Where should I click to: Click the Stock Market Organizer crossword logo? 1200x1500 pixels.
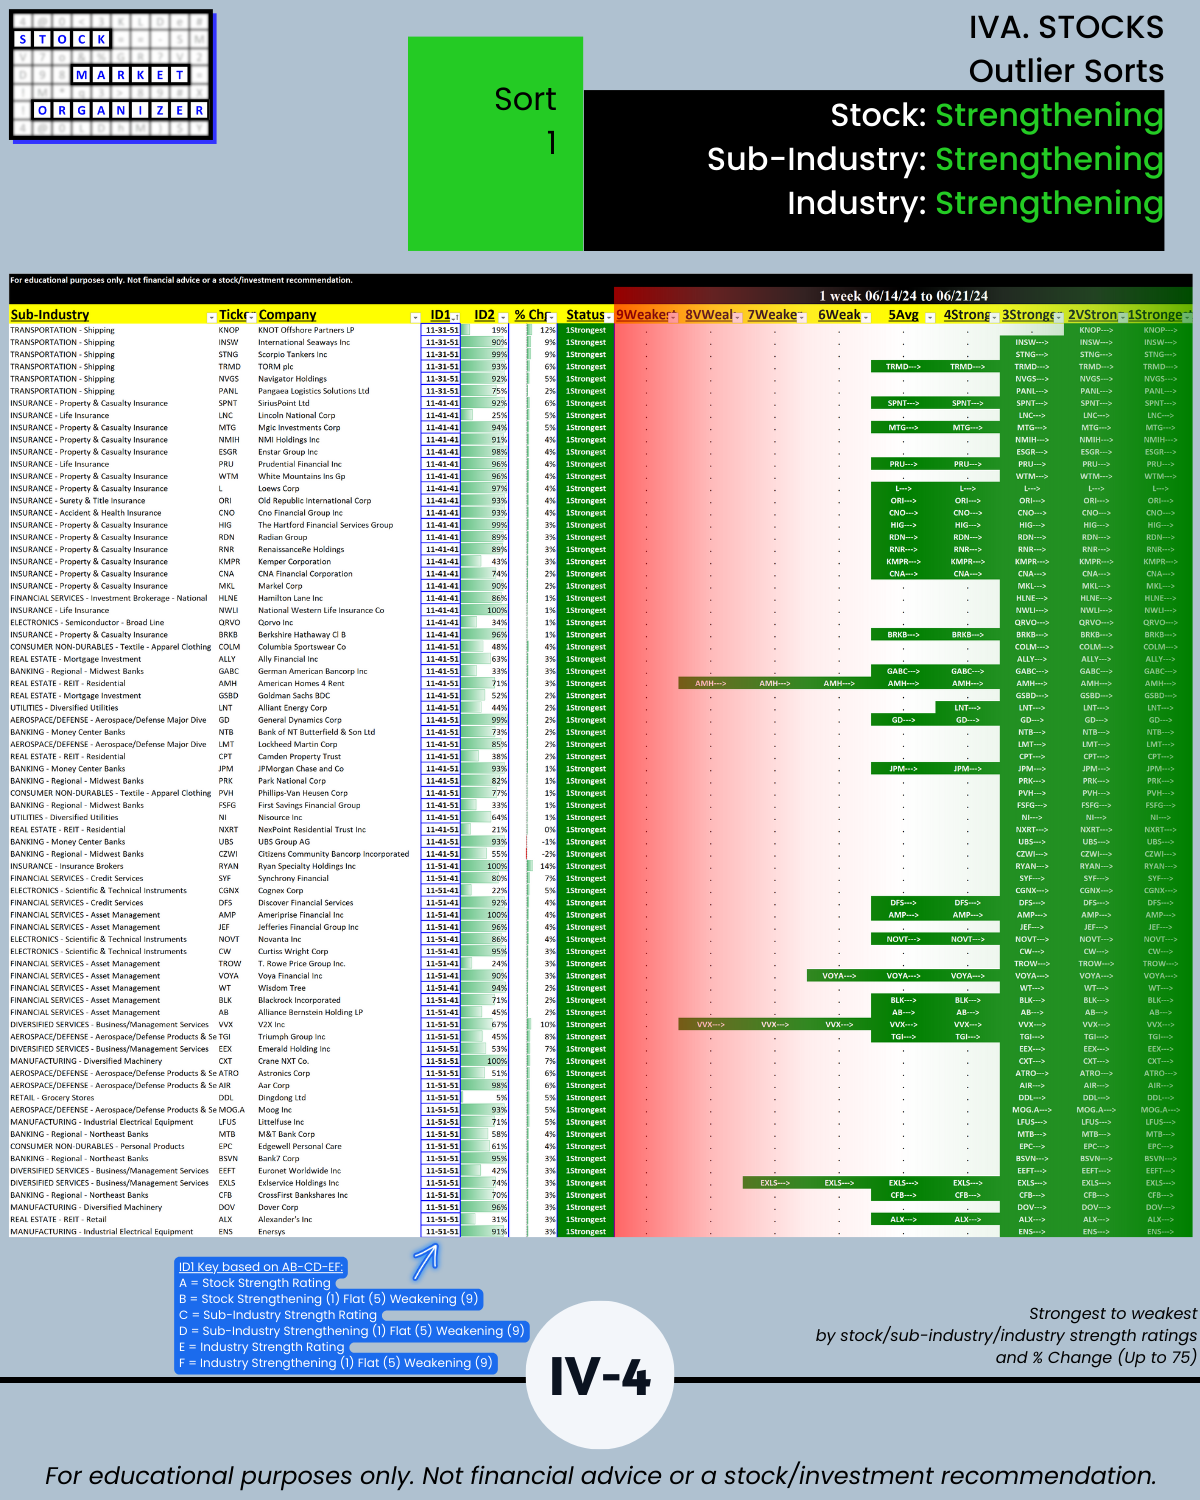click(x=112, y=76)
